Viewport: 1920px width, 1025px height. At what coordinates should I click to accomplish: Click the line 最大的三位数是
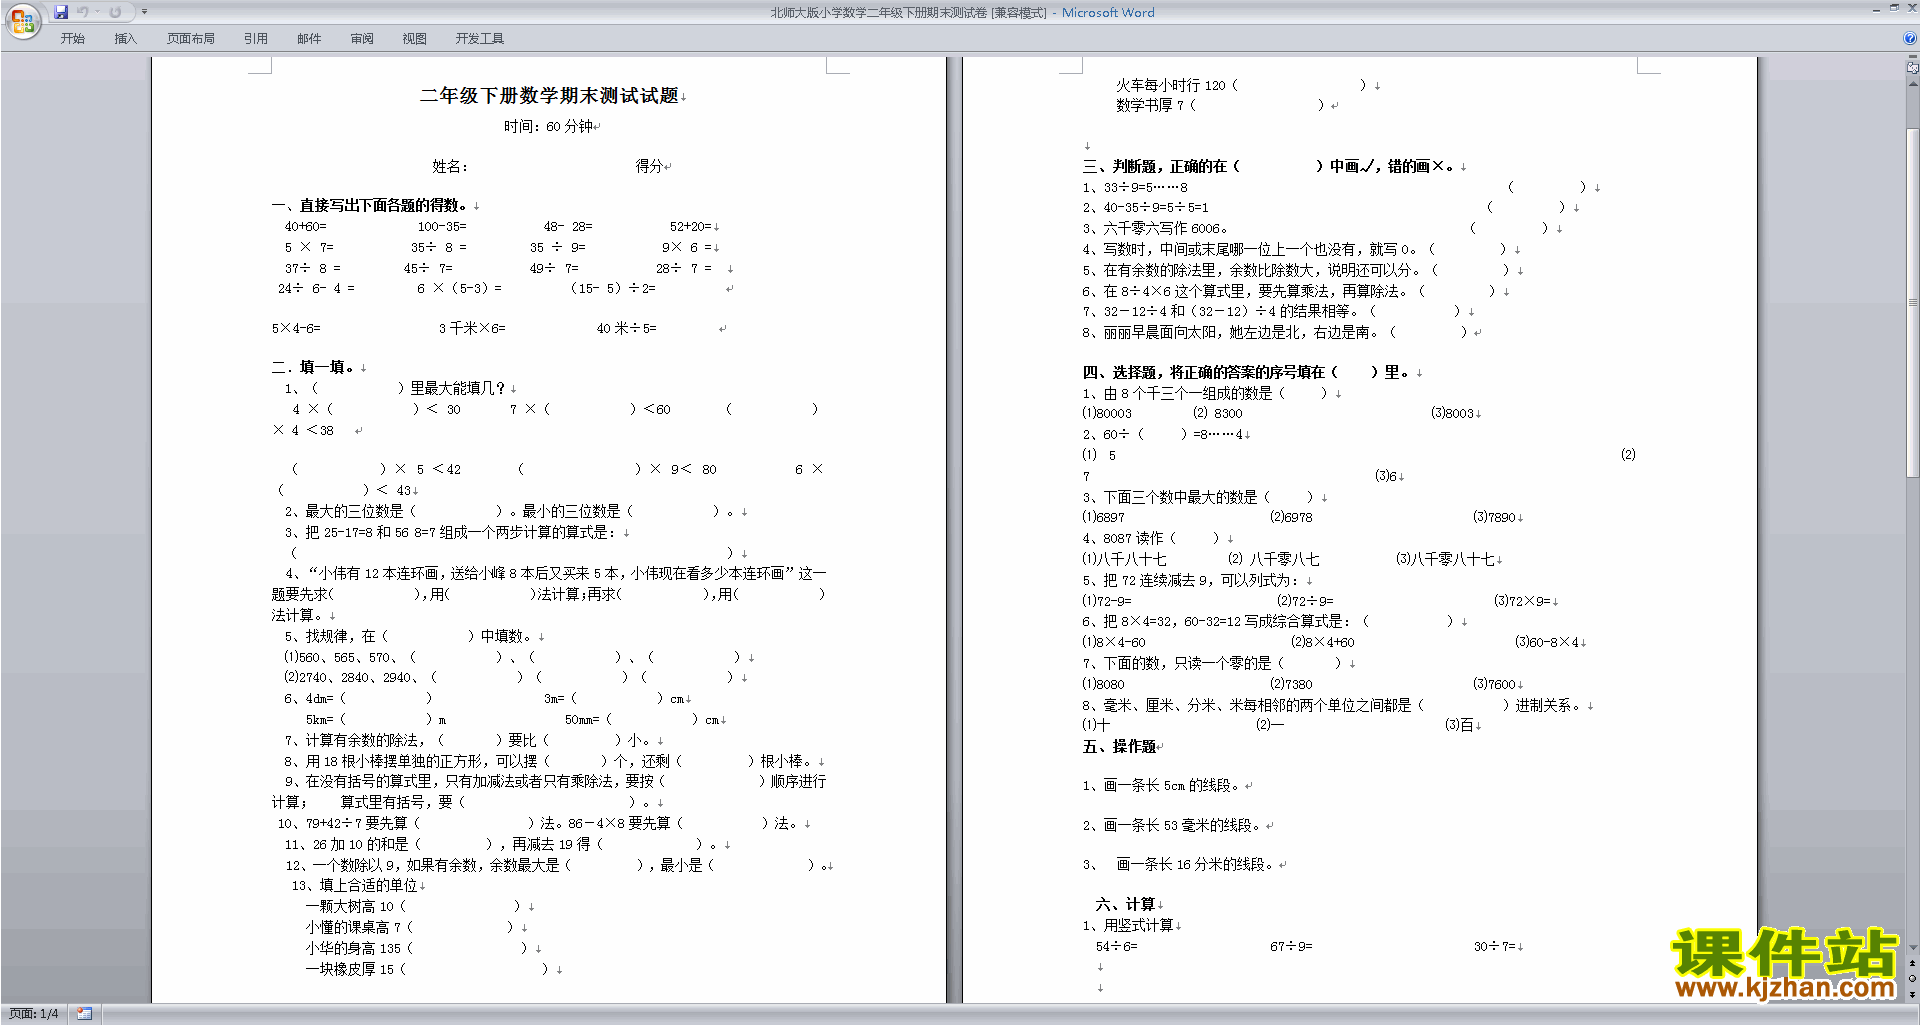coord(514,511)
